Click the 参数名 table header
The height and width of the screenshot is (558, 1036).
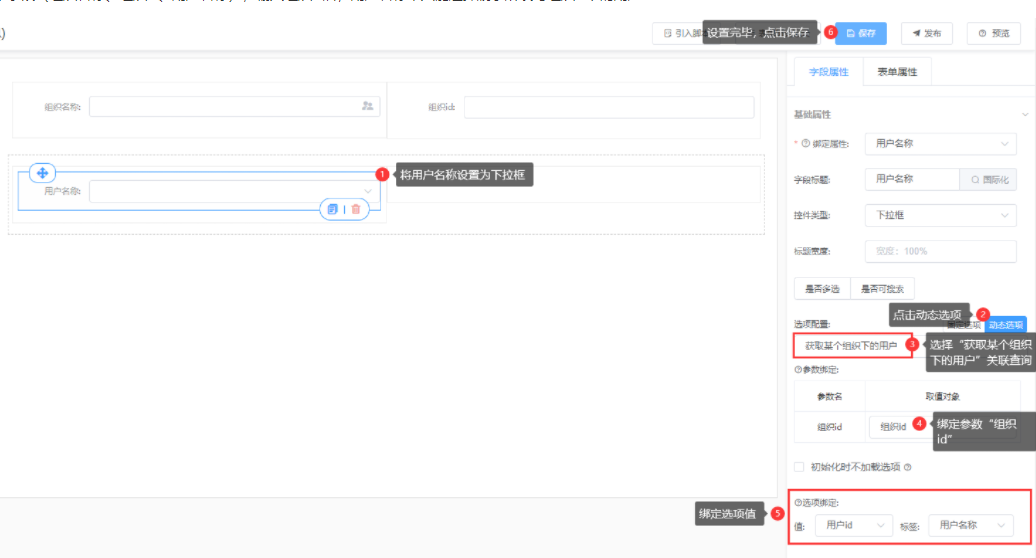pyautogui.click(x=829, y=396)
